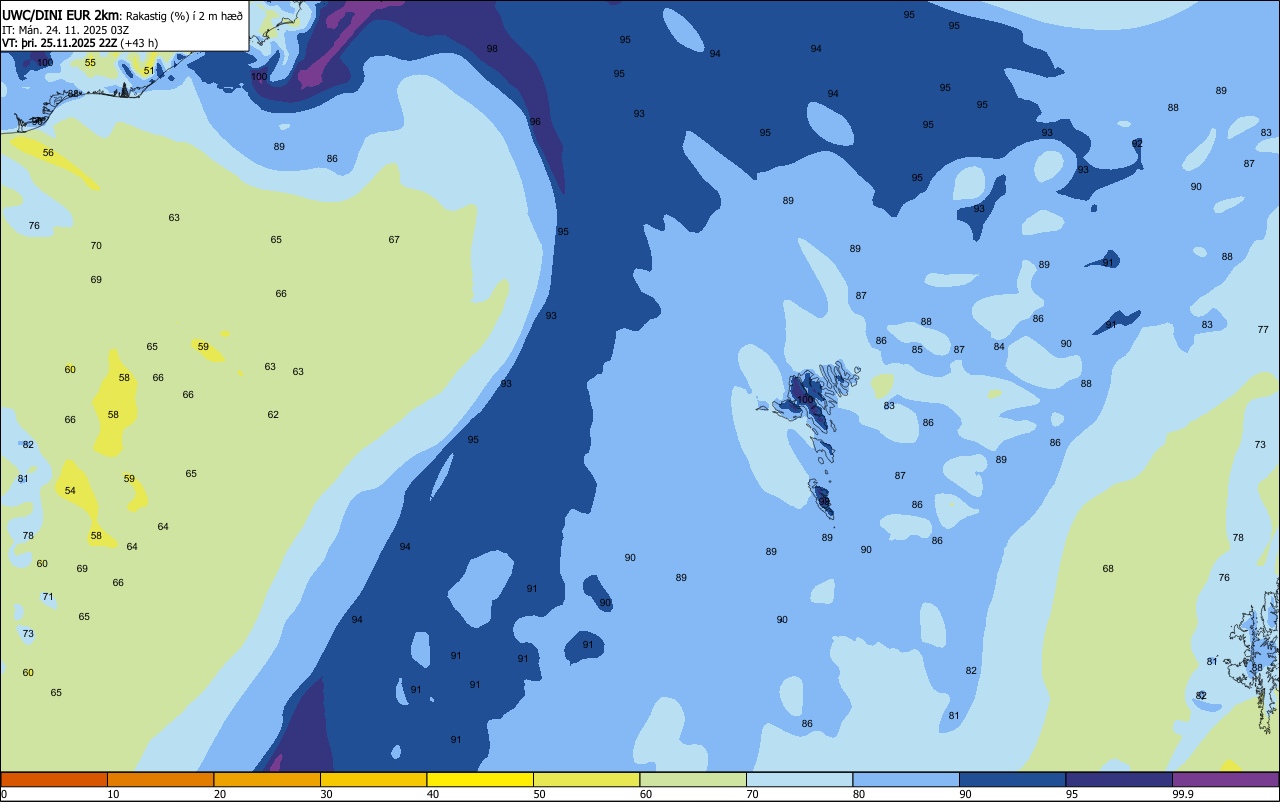Pick the pale yellow 50–60 legend swatch
1280x802 pixels.
point(587,779)
